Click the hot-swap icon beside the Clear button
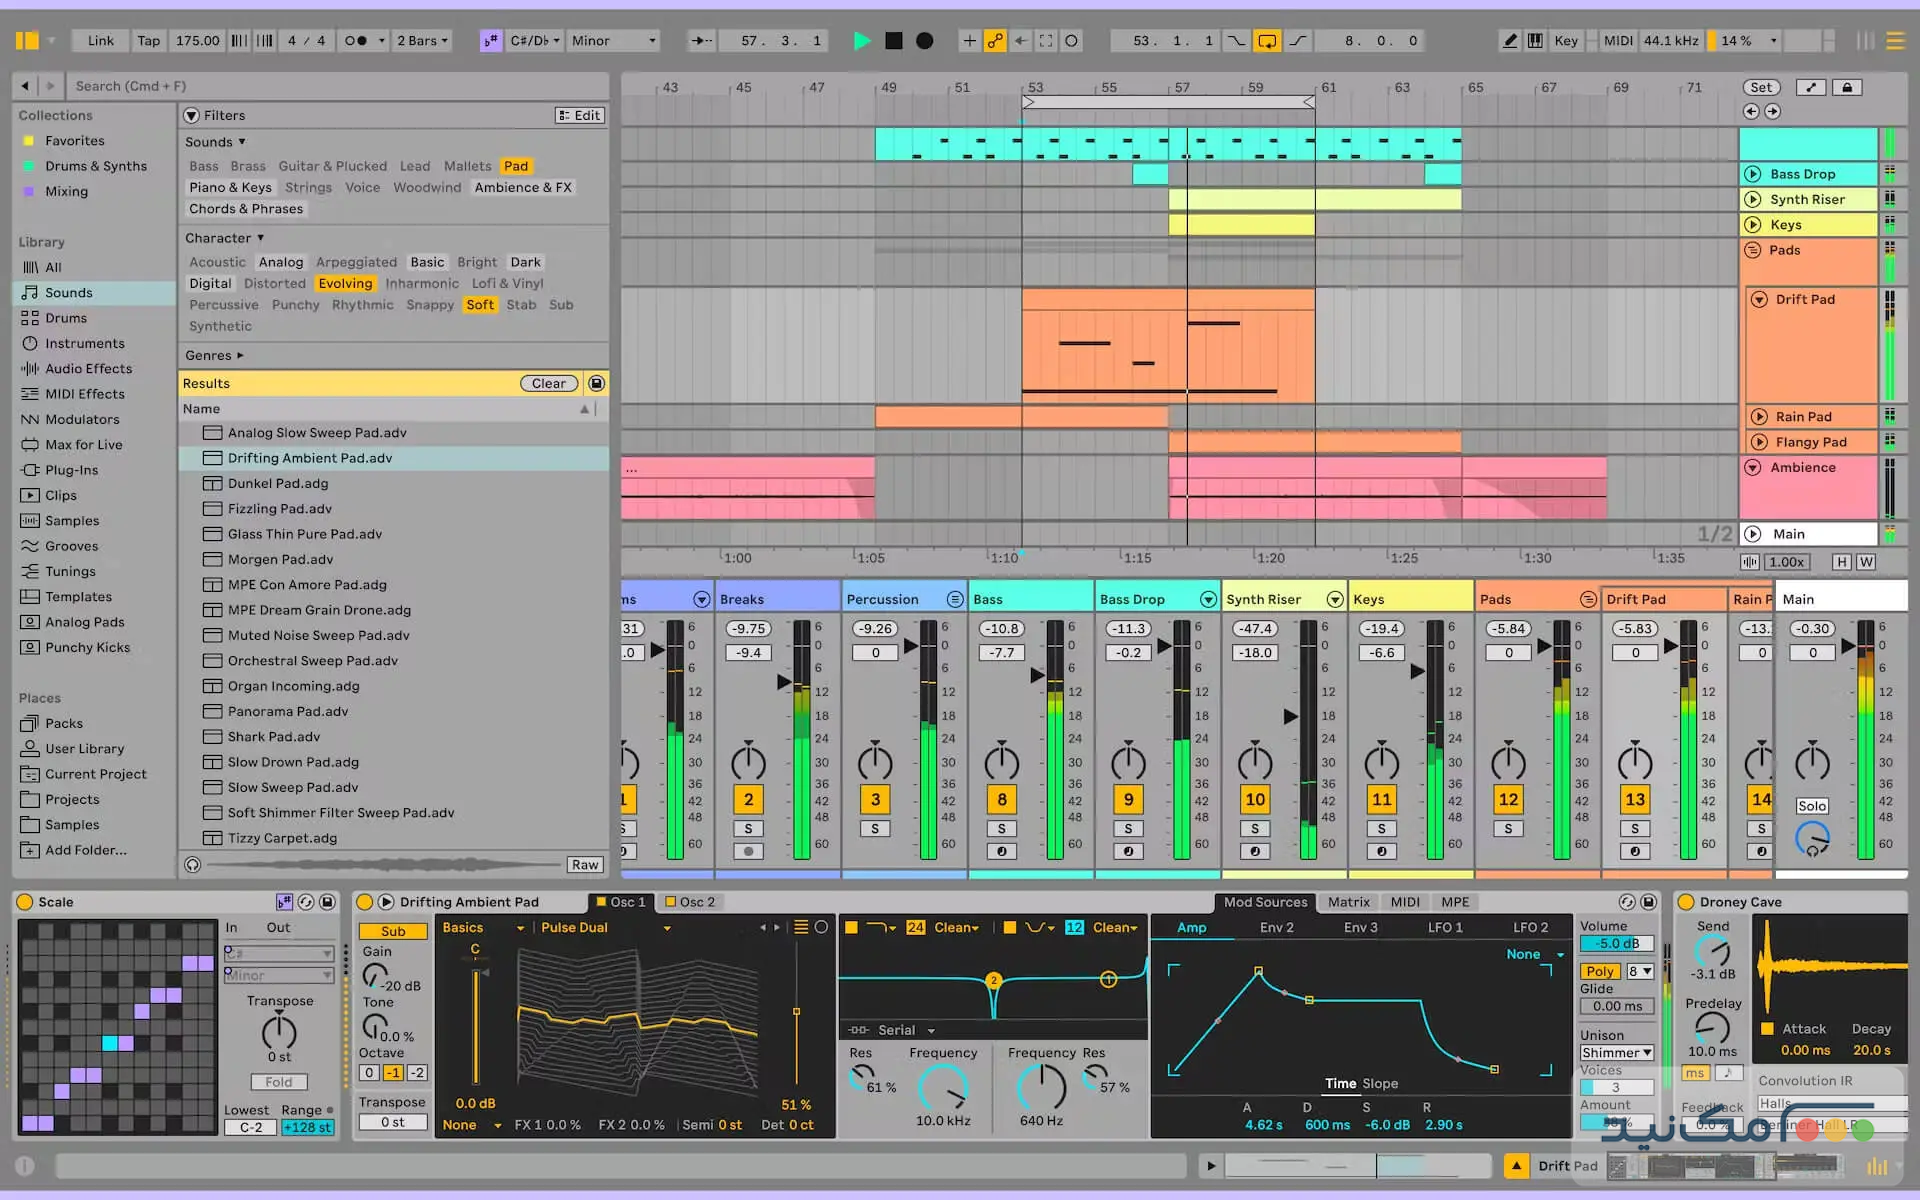 click(596, 383)
